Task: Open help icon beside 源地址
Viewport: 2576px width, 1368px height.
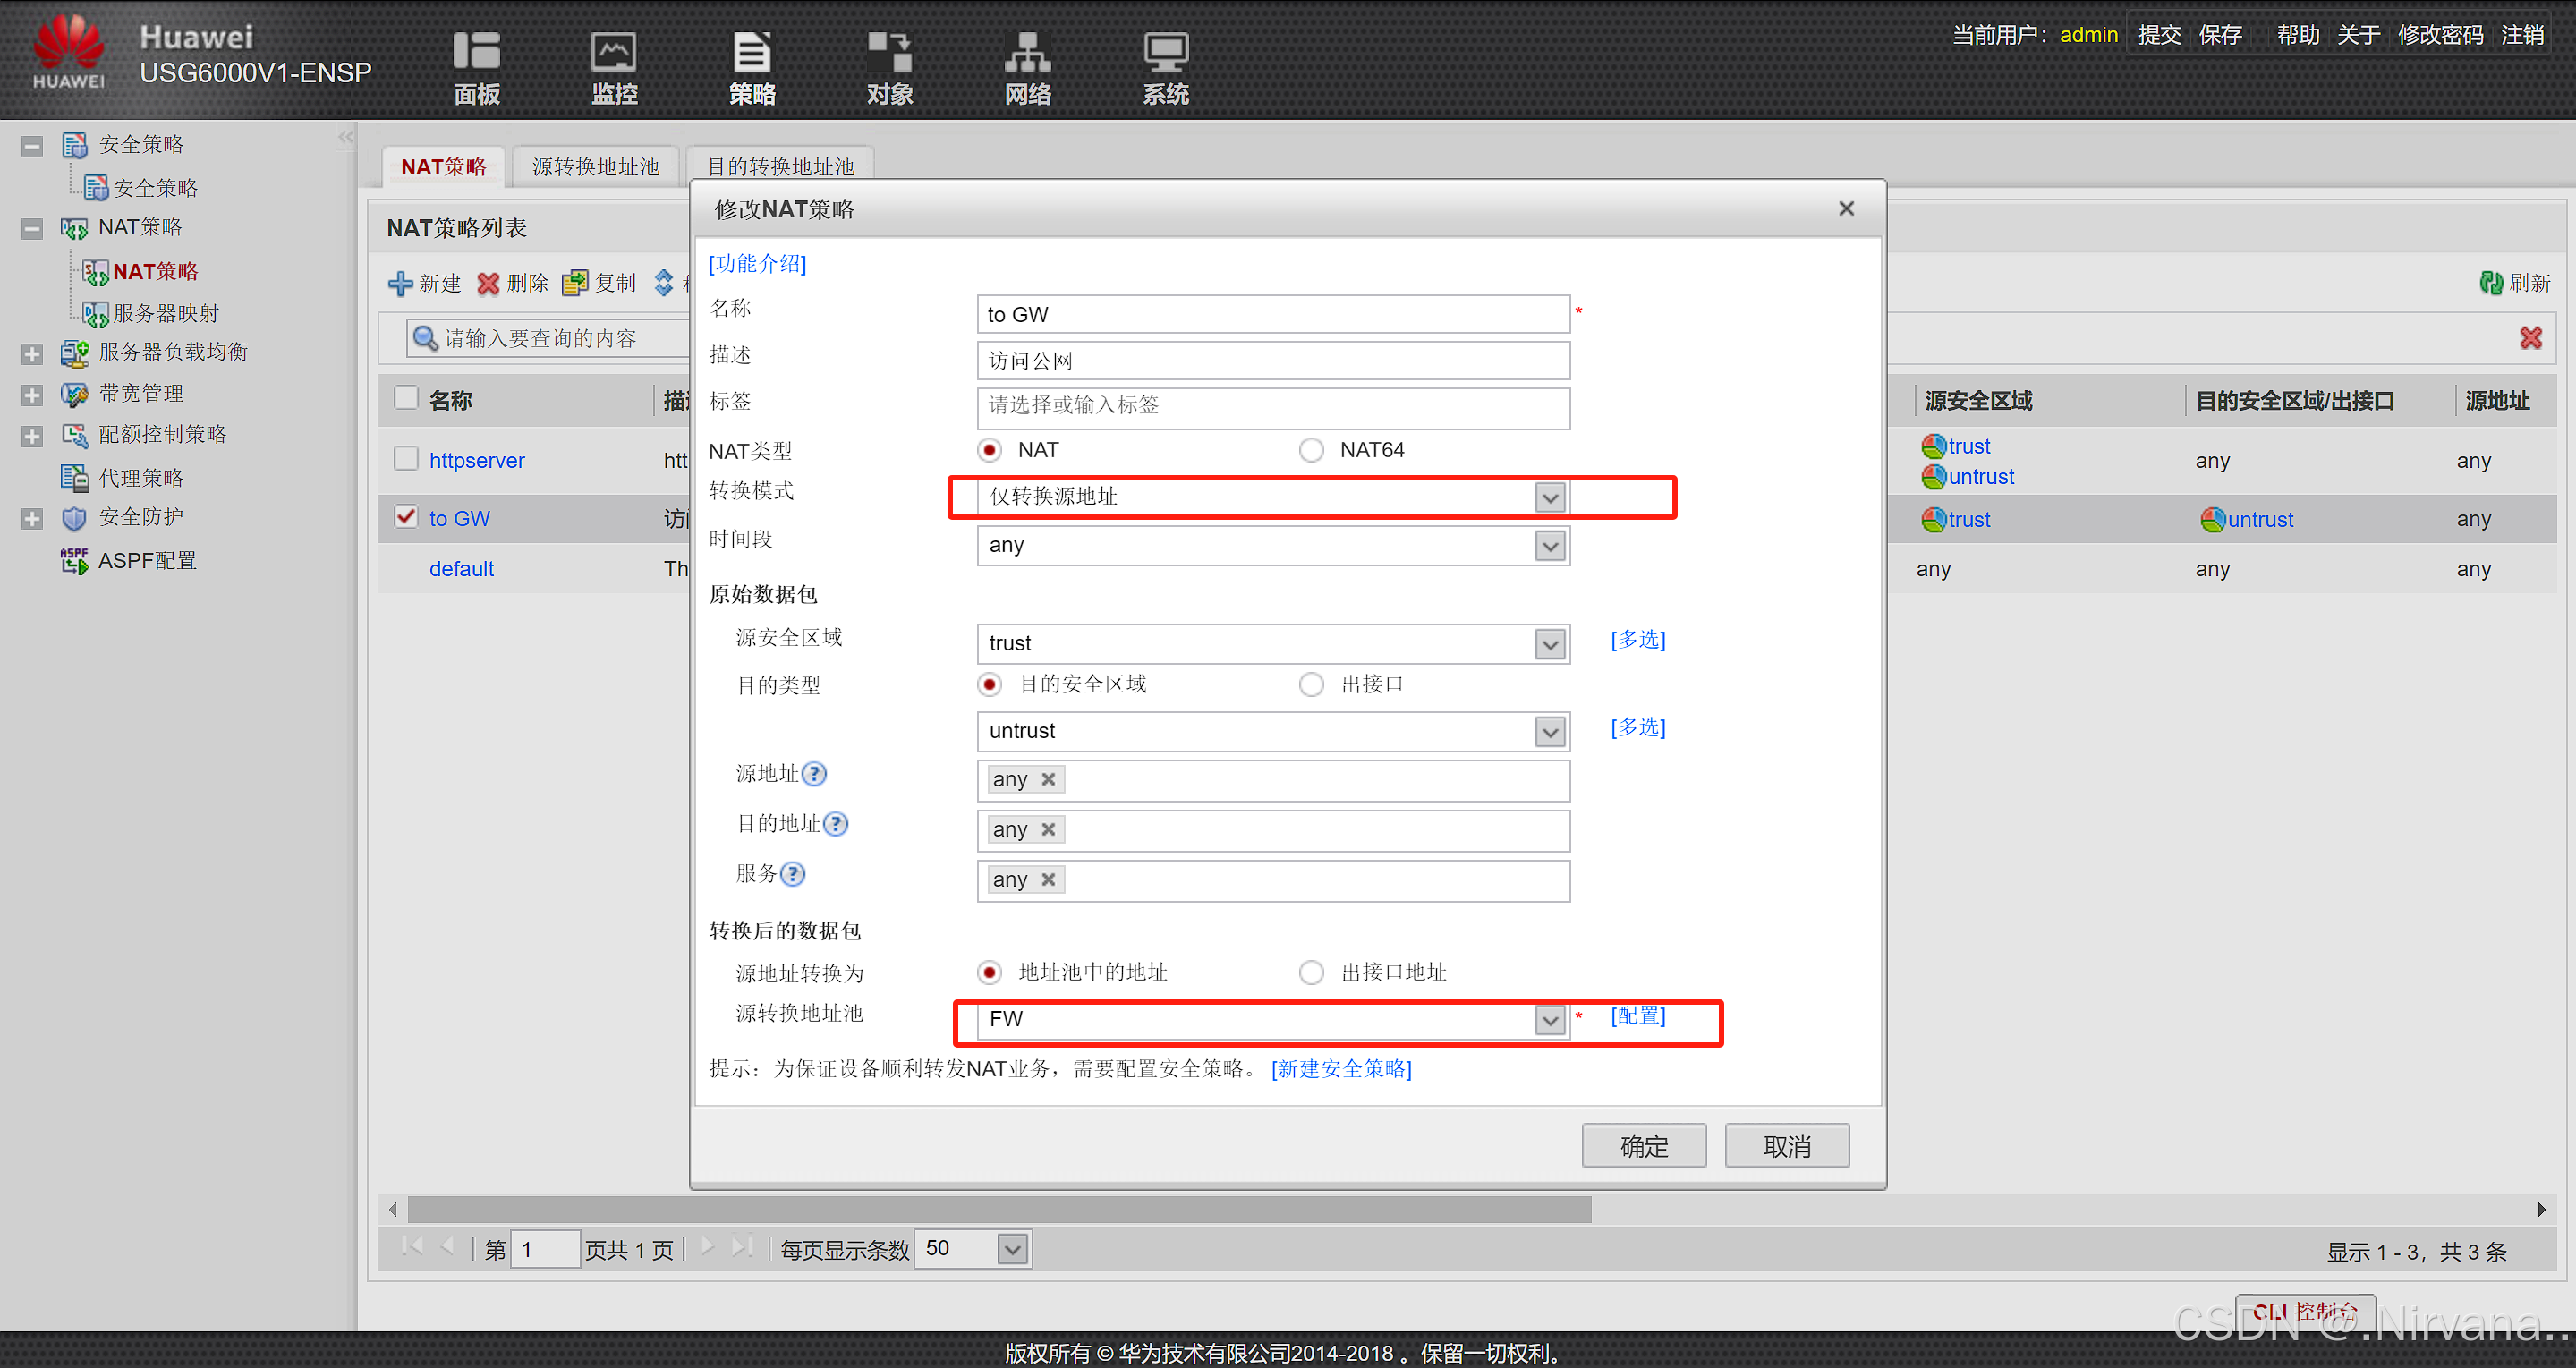Action: (x=815, y=774)
